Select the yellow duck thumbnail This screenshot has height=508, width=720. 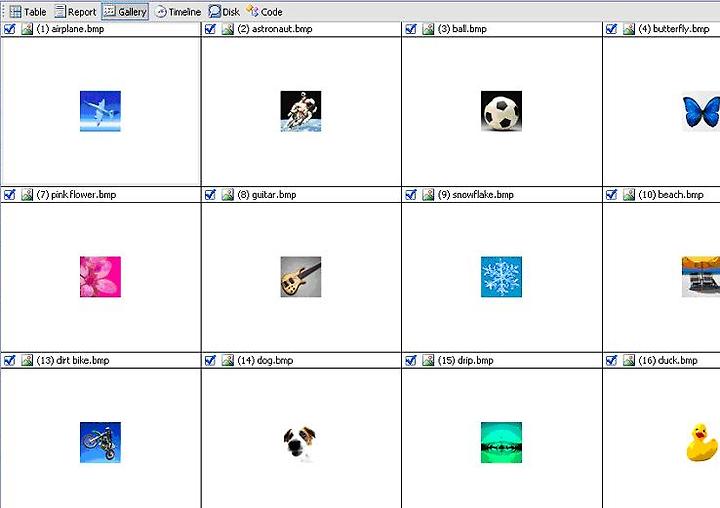point(701,442)
